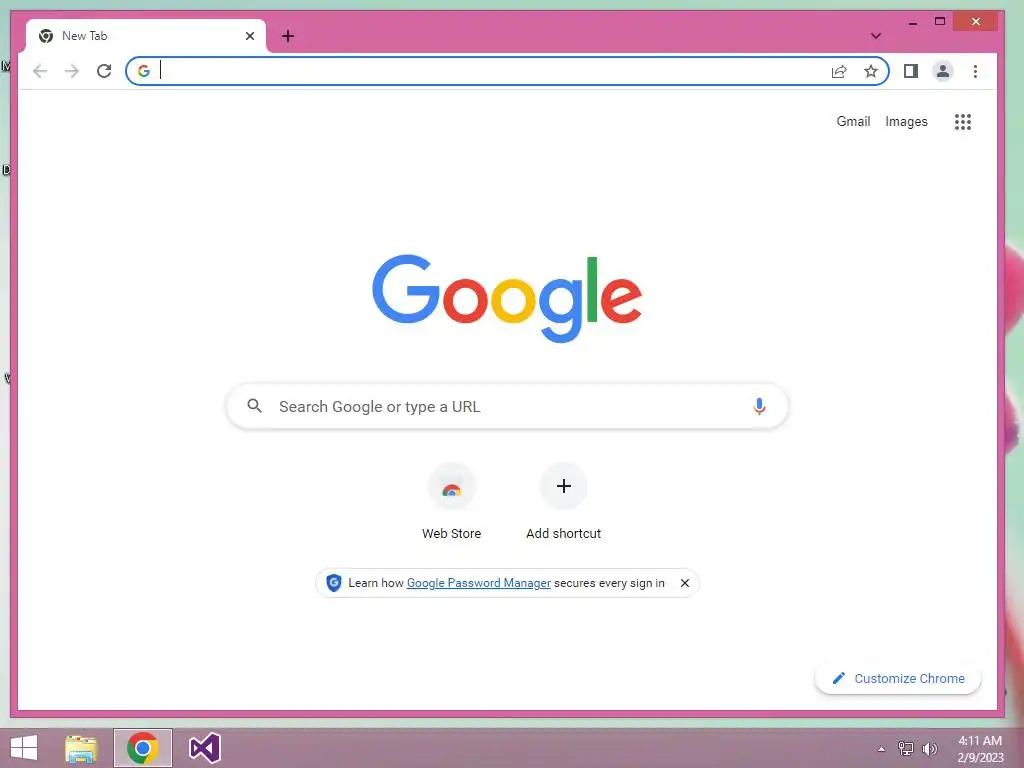Click Customize Chrome button
The width and height of the screenshot is (1024, 768).
pyautogui.click(x=898, y=679)
